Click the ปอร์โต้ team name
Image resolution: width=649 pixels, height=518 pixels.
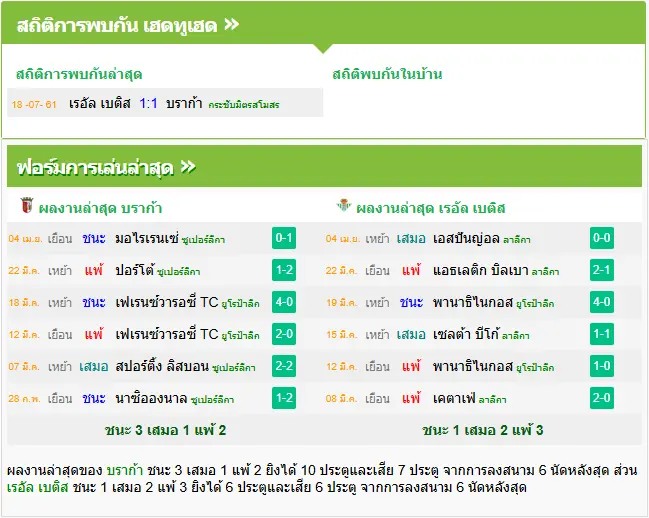[135, 270]
